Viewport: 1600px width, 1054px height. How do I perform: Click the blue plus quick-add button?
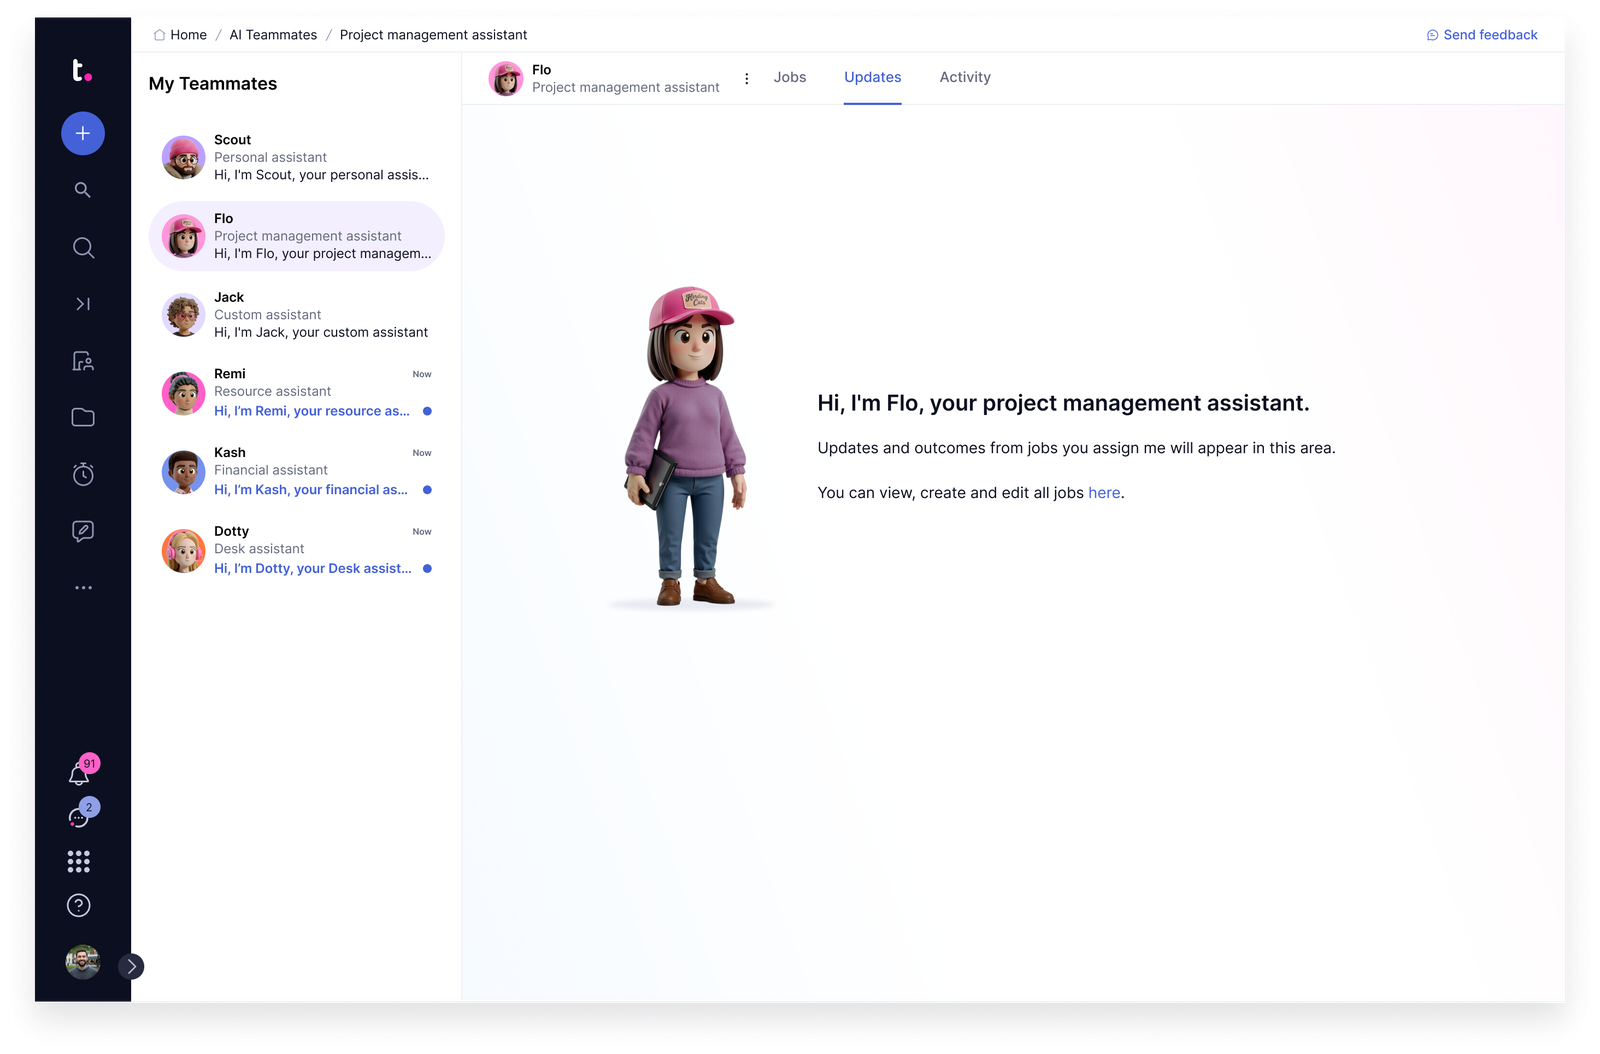(83, 133)
